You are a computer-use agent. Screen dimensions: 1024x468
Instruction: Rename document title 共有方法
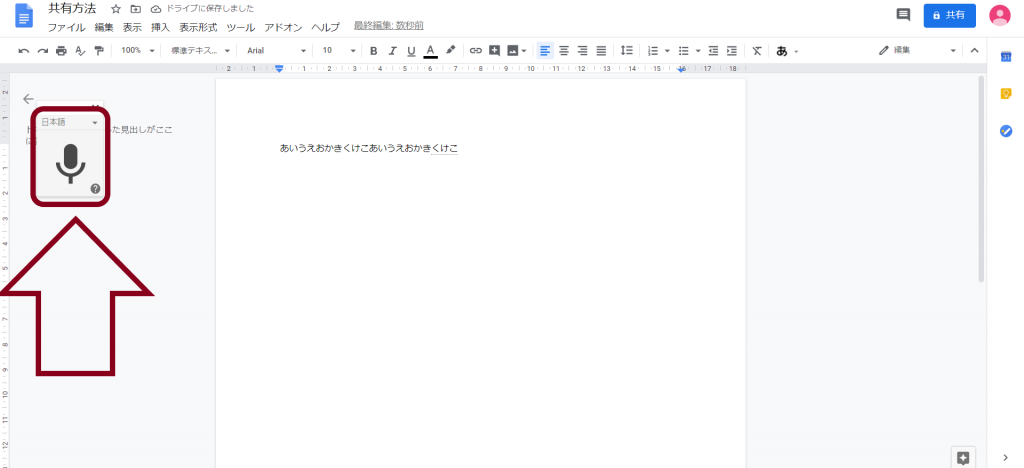[72, 8]
